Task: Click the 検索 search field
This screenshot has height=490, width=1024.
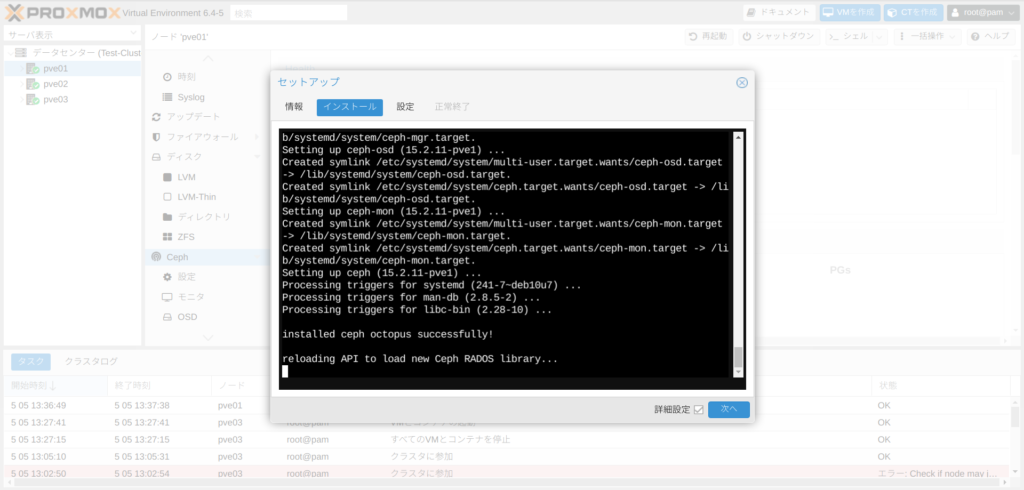Action: pyautogui.click(x=289, y=12)
